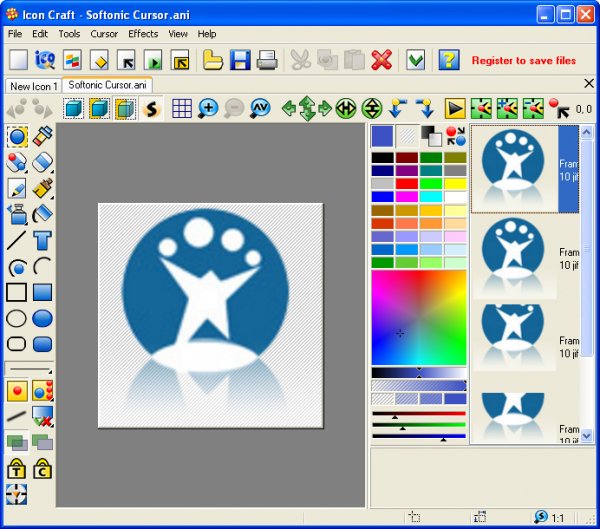Select the flashlight tool
The width and height of the screenshot is (600, 529).
(x=42, y=136)
